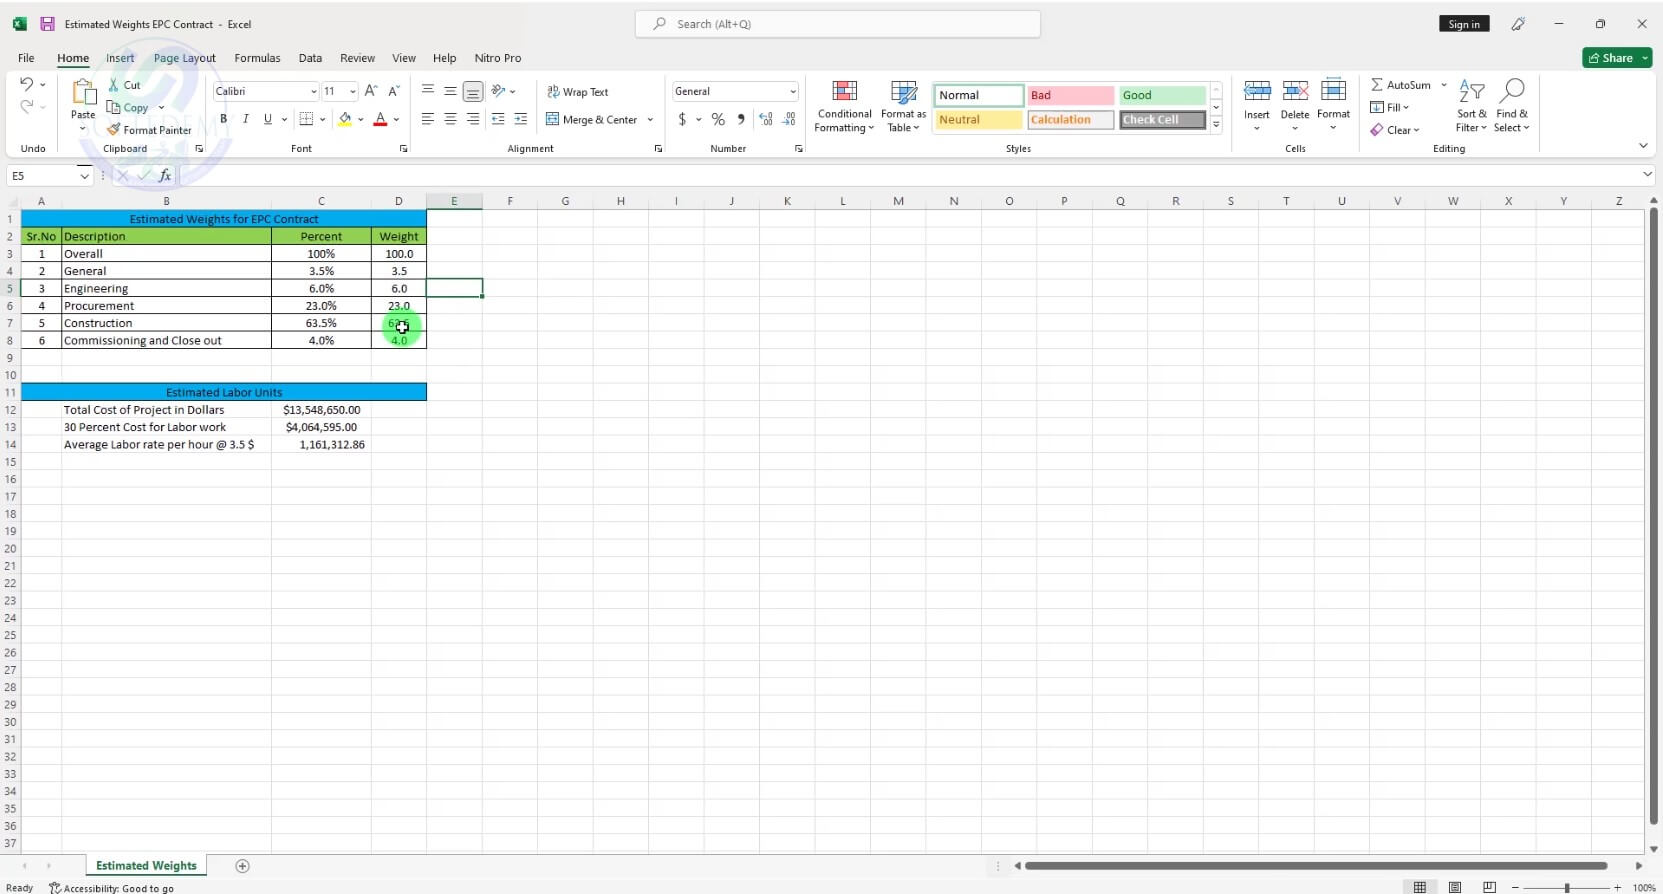This screenshot has height=894, width=1663.
Task: Click the Paste clipboard icon
Action: 84,93
